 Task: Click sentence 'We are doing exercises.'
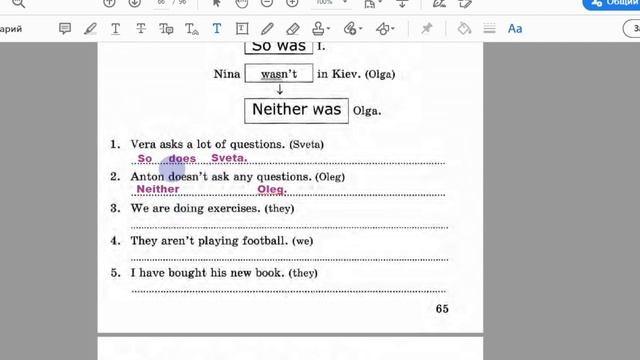196,209
